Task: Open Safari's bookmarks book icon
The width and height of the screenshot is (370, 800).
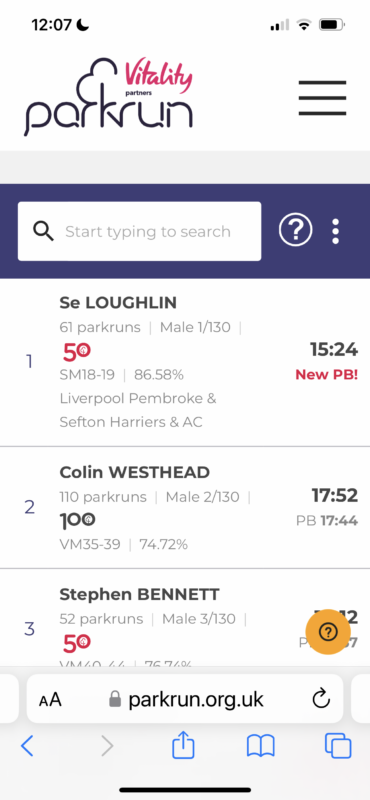Action: coord(261,747)
